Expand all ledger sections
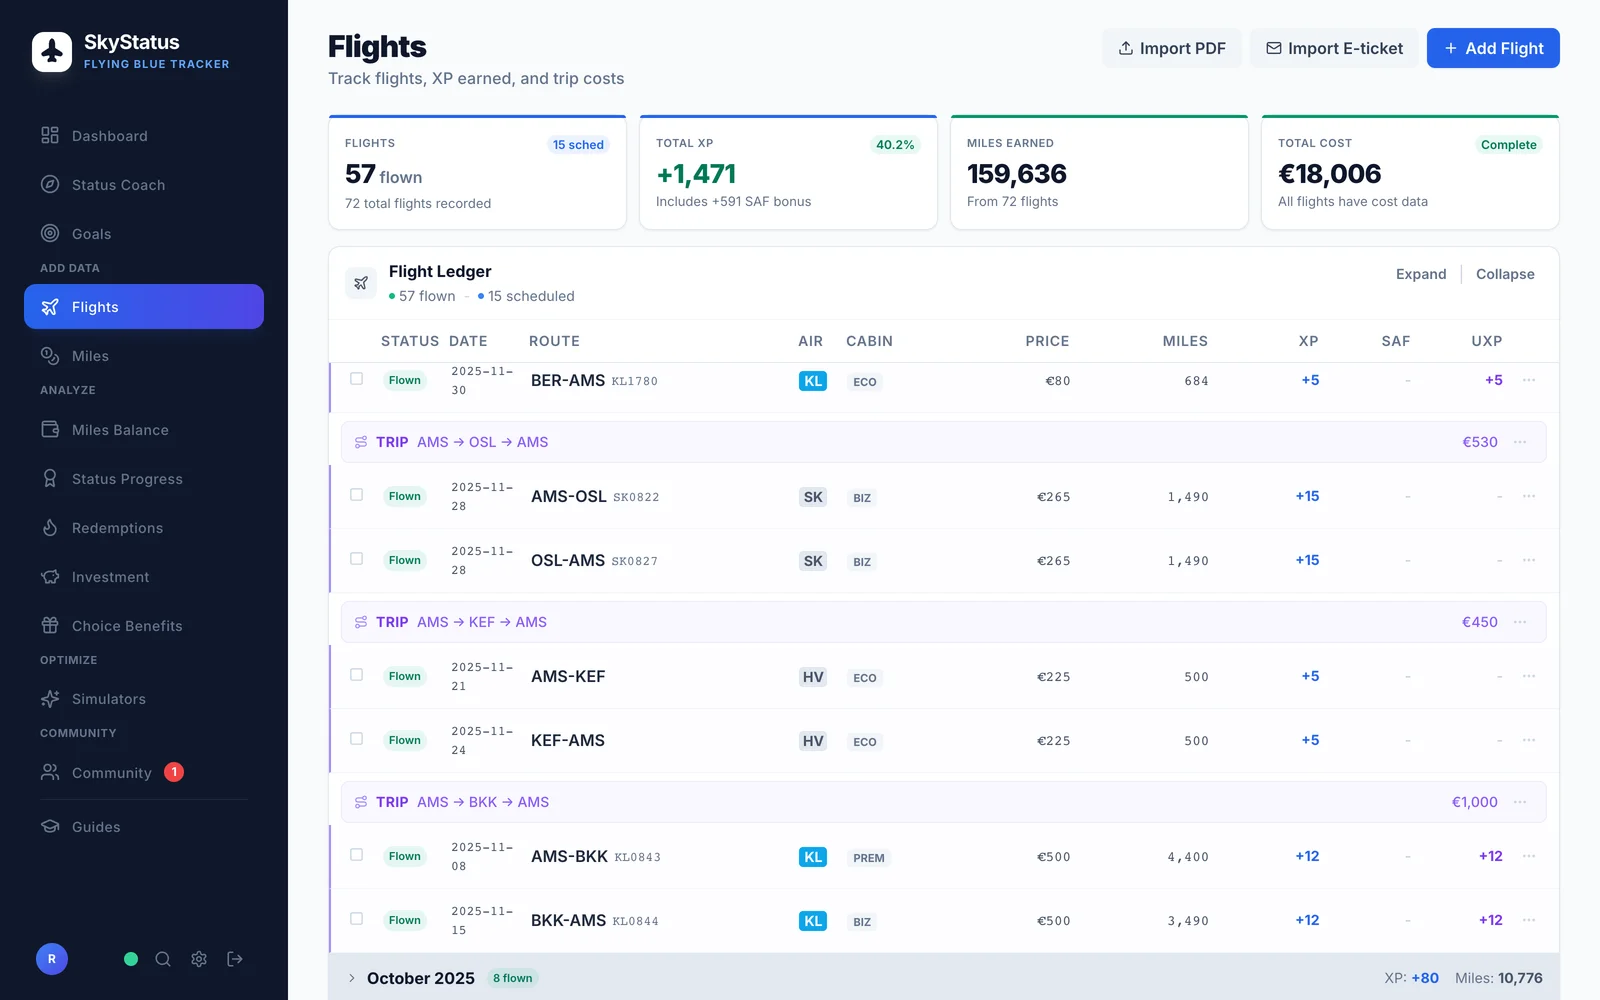This screenshot has height=1000, width=1600. 1421,274
